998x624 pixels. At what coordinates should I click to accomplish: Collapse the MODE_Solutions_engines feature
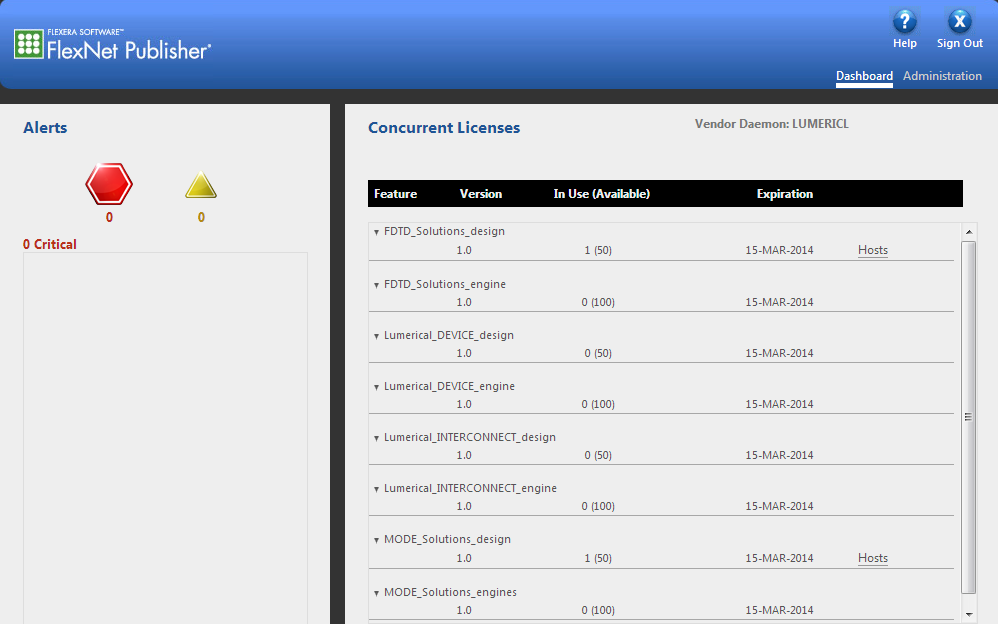pyautogui.click(x=376, y=593)
